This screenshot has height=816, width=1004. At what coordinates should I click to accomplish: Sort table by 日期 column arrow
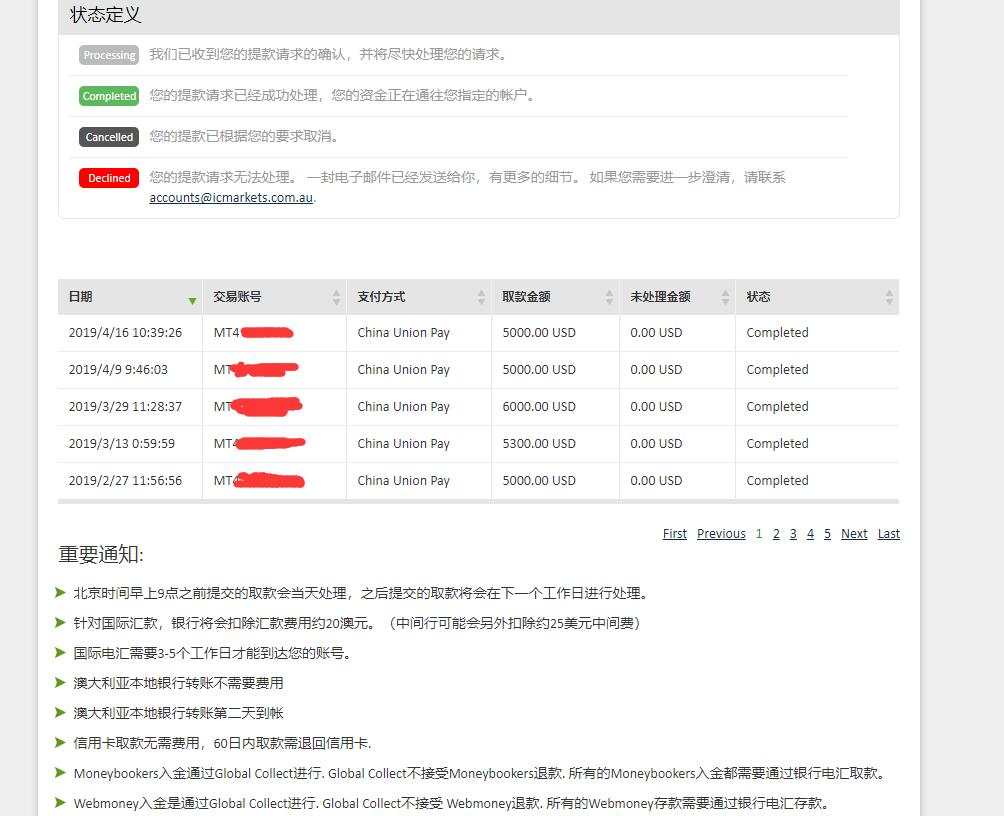(192, 300)
